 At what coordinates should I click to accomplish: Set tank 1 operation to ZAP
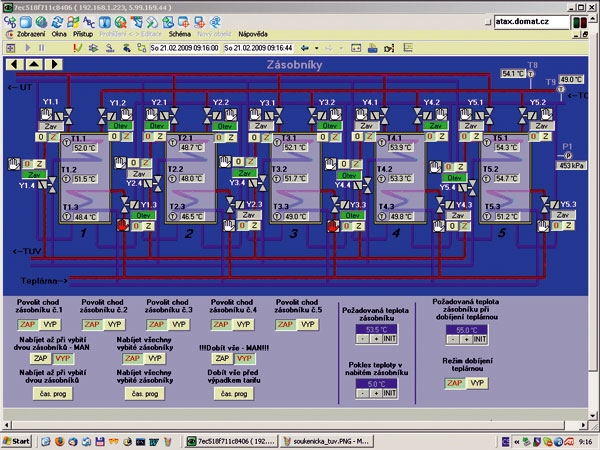coord(28,324)
